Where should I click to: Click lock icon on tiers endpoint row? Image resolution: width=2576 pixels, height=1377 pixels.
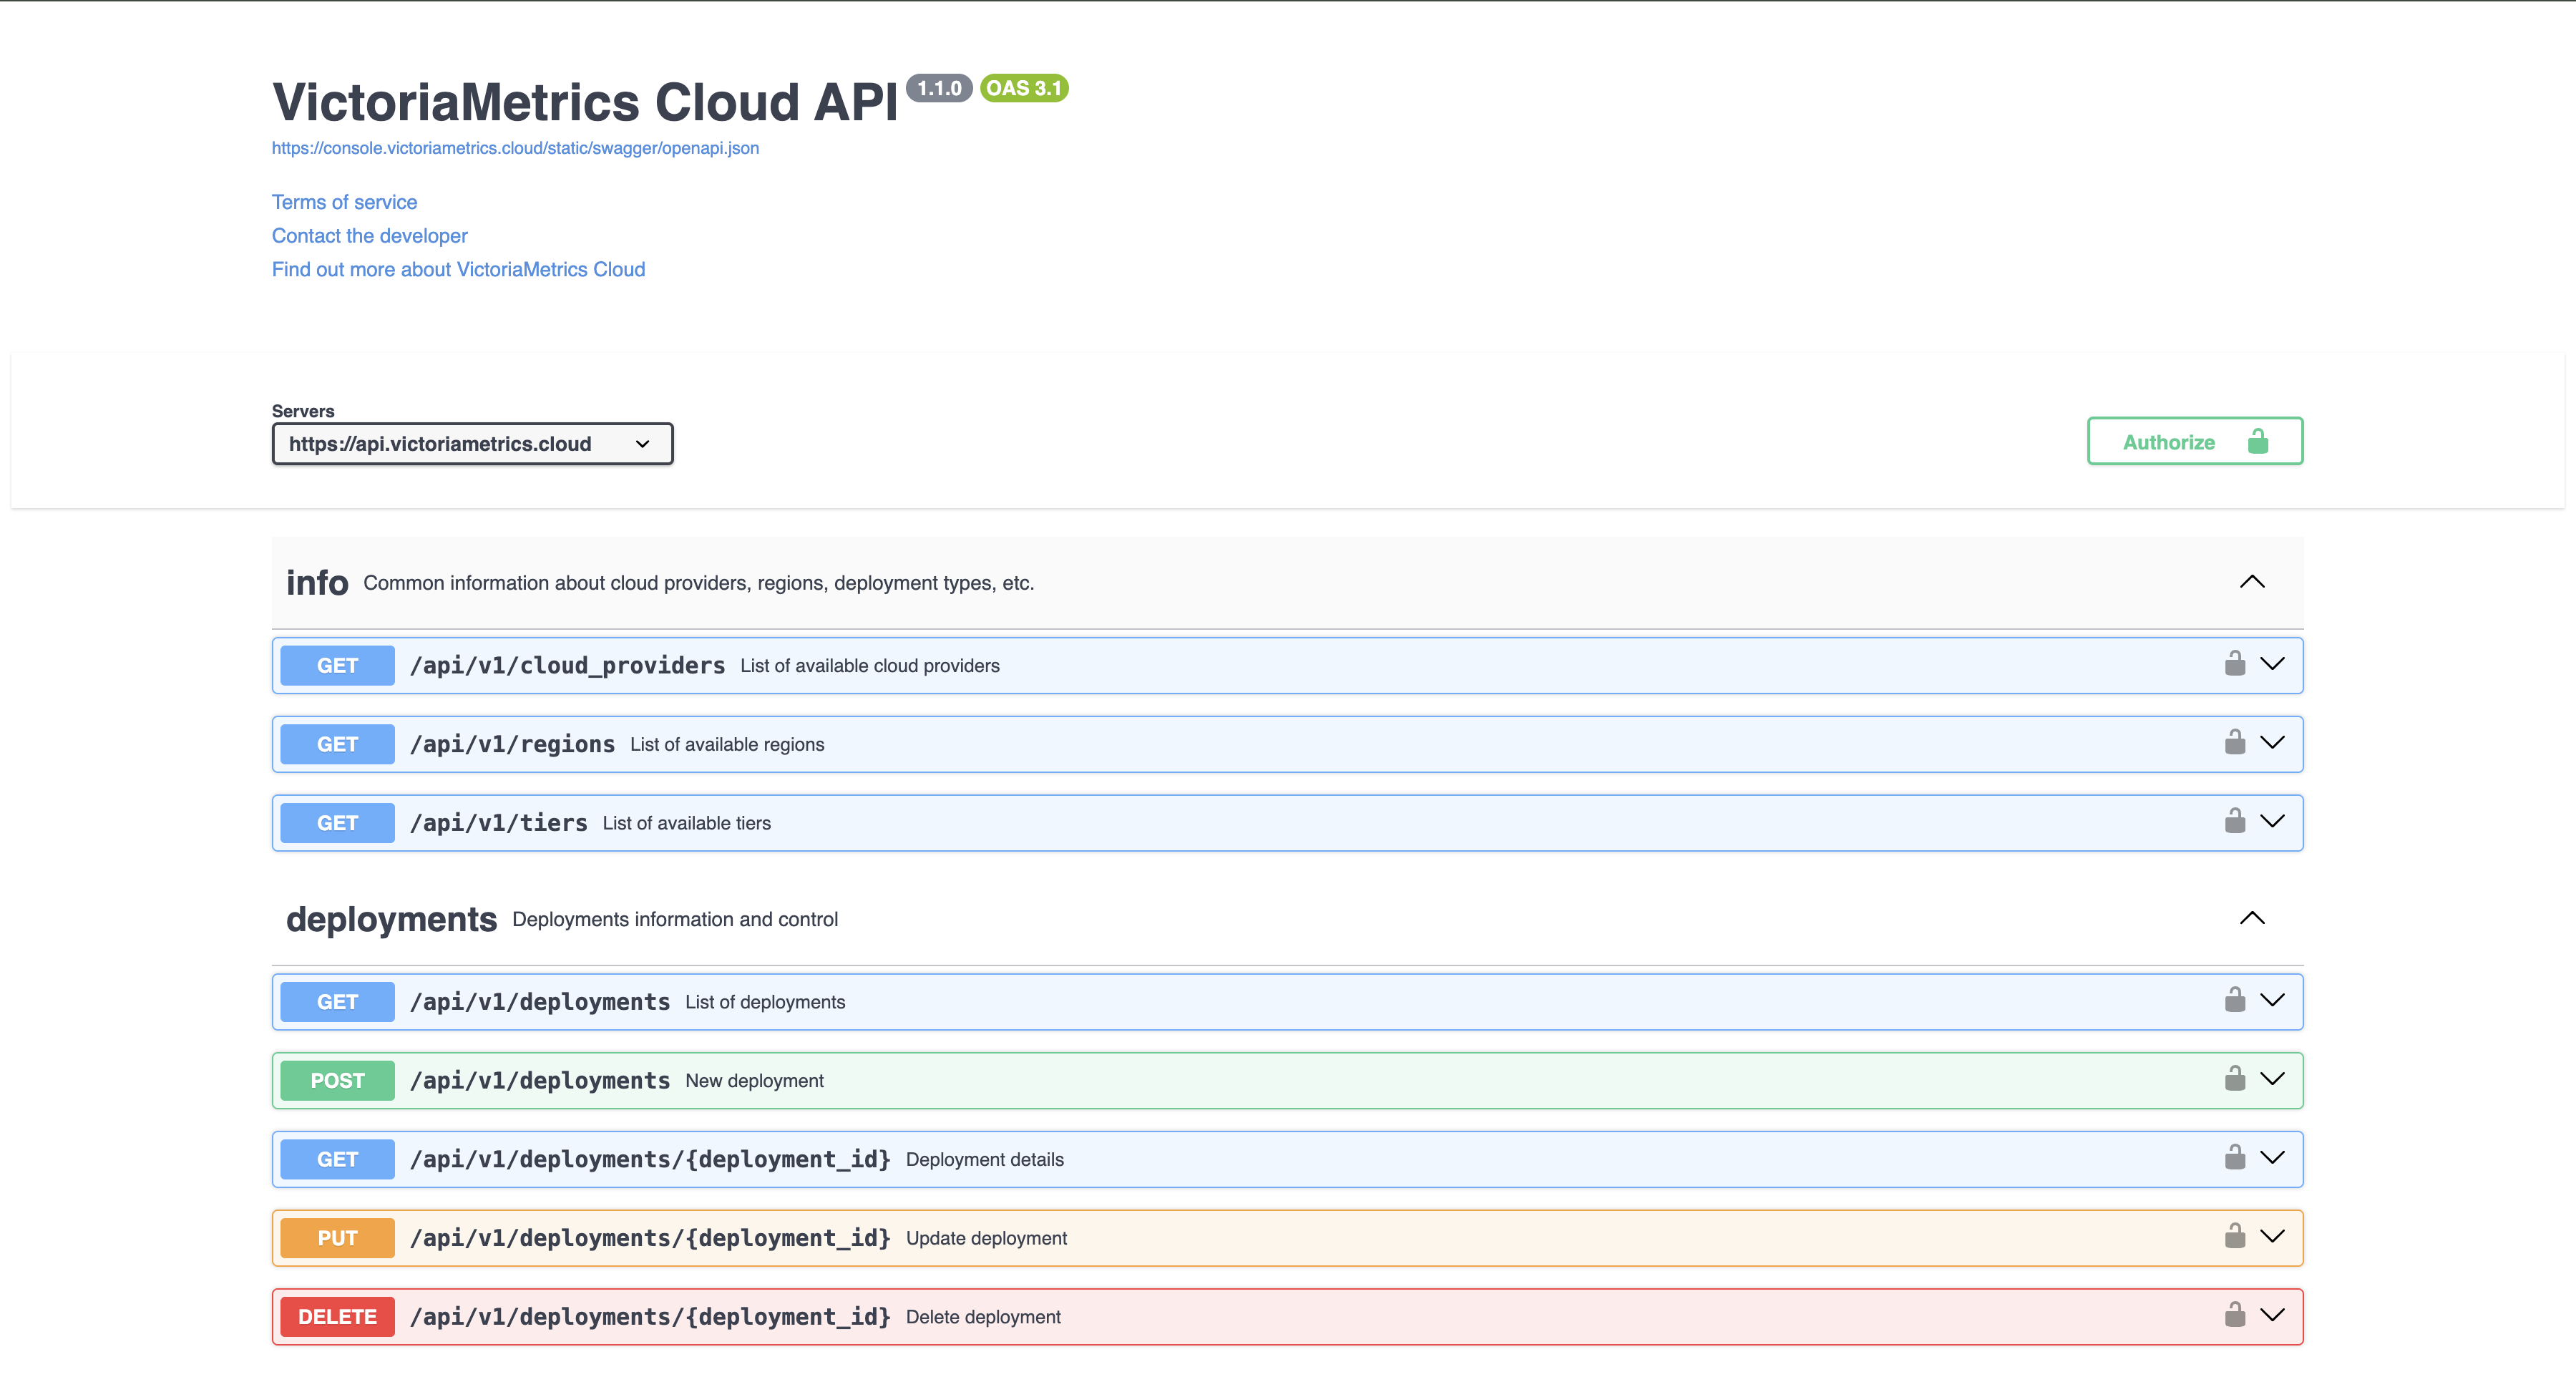click(2234, 821)
